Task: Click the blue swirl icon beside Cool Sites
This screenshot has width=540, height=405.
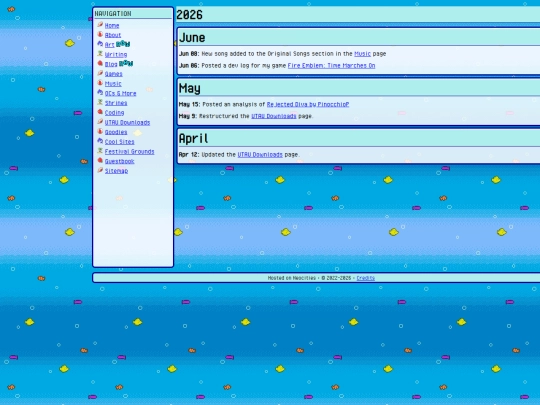Action: pos(100,141)
